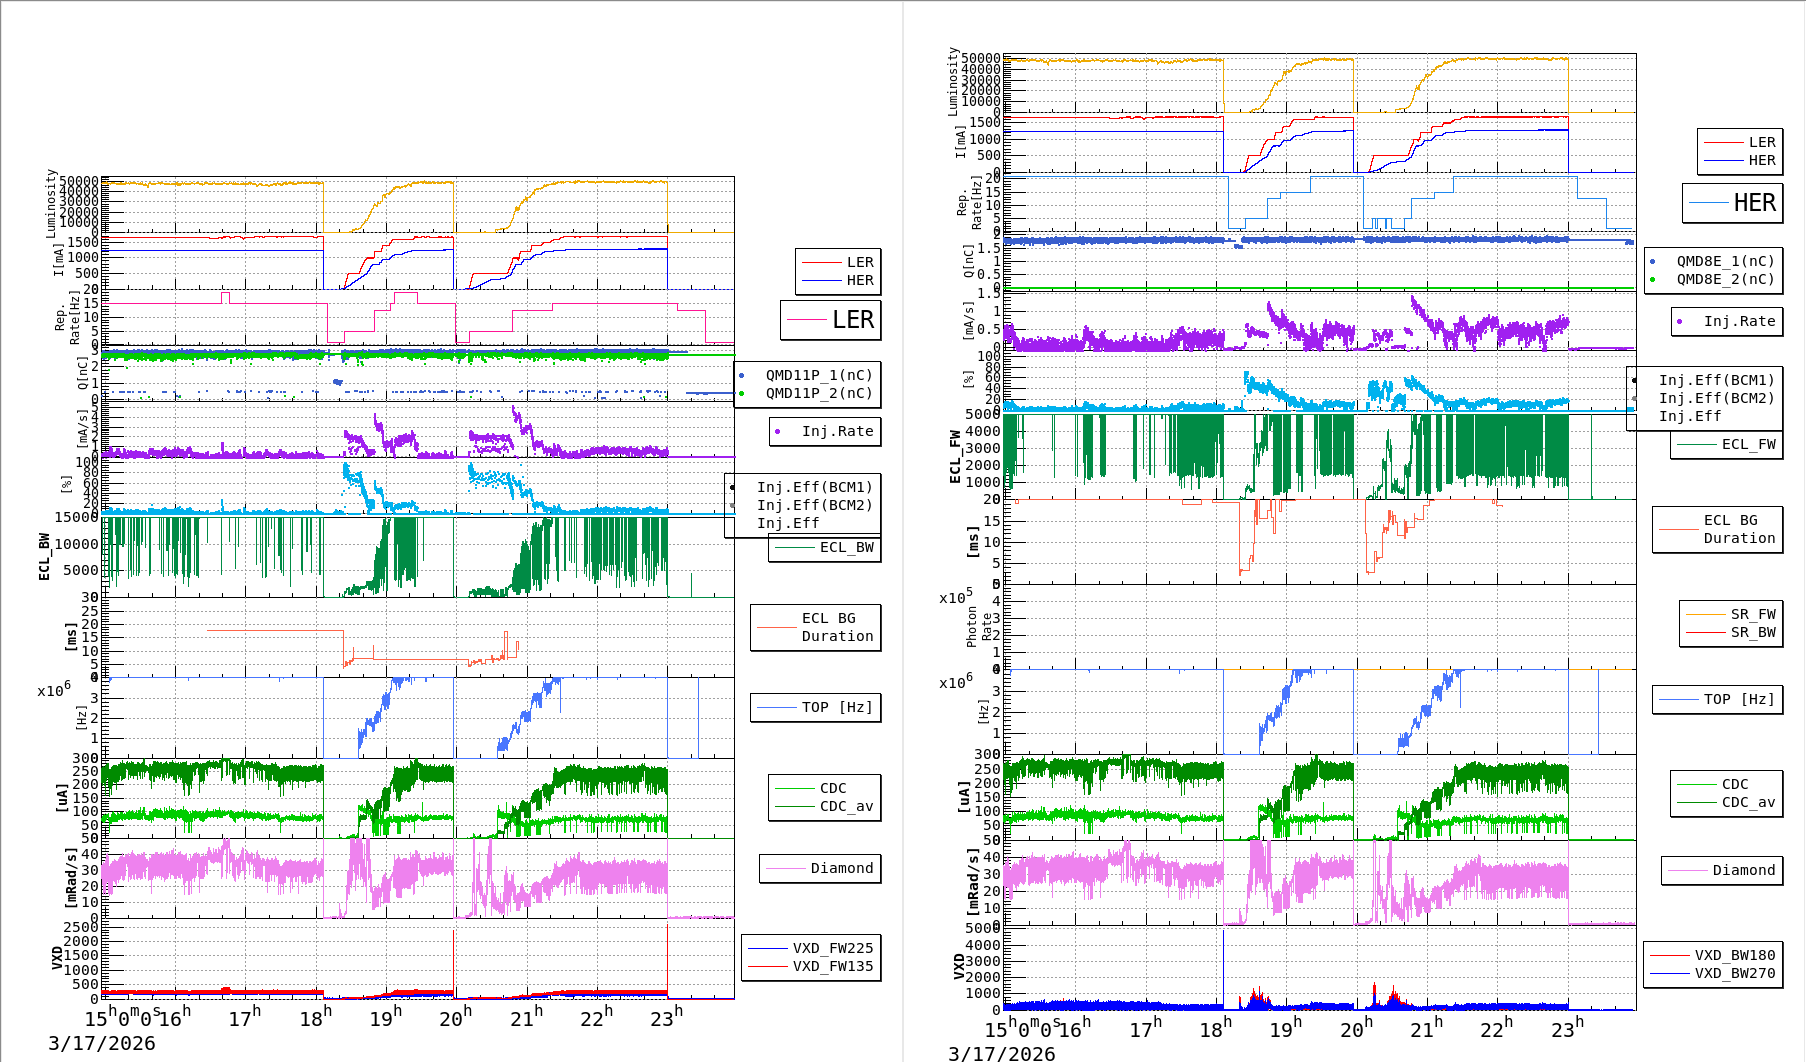Pick the QMD8E_1(nC) legend entry
This screenshot has height=1062, width=1806.
coord(1724,261)
